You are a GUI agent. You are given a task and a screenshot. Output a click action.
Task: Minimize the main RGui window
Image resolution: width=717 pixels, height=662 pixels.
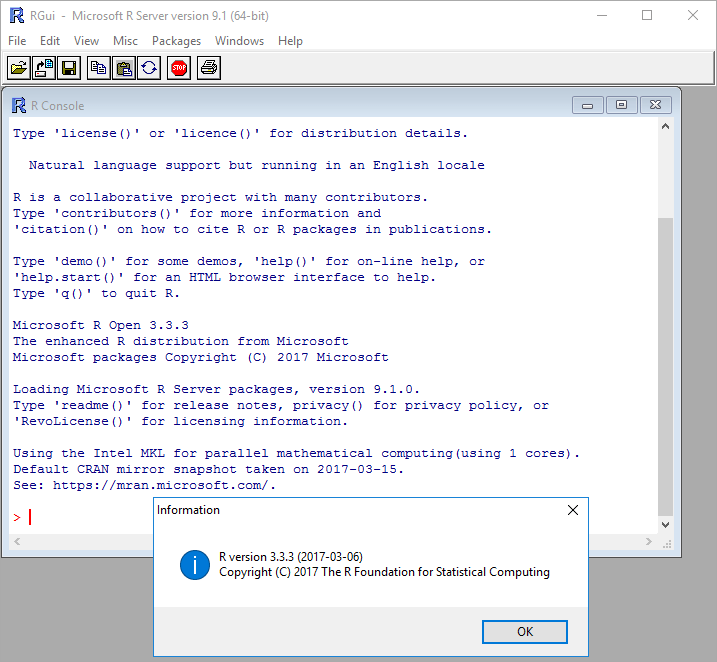602,16
